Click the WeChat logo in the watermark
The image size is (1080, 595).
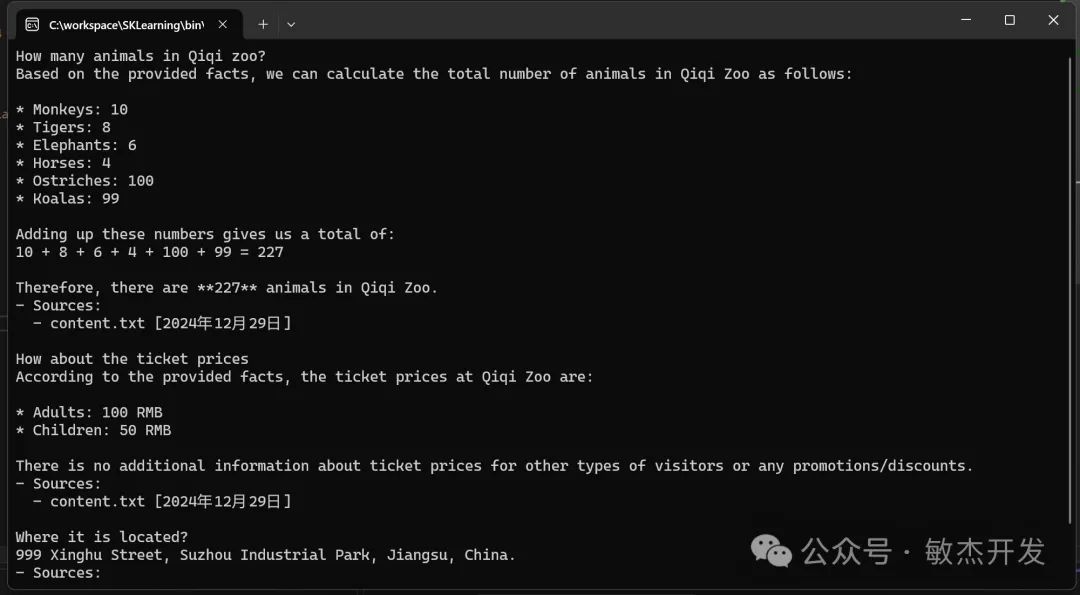771,550
